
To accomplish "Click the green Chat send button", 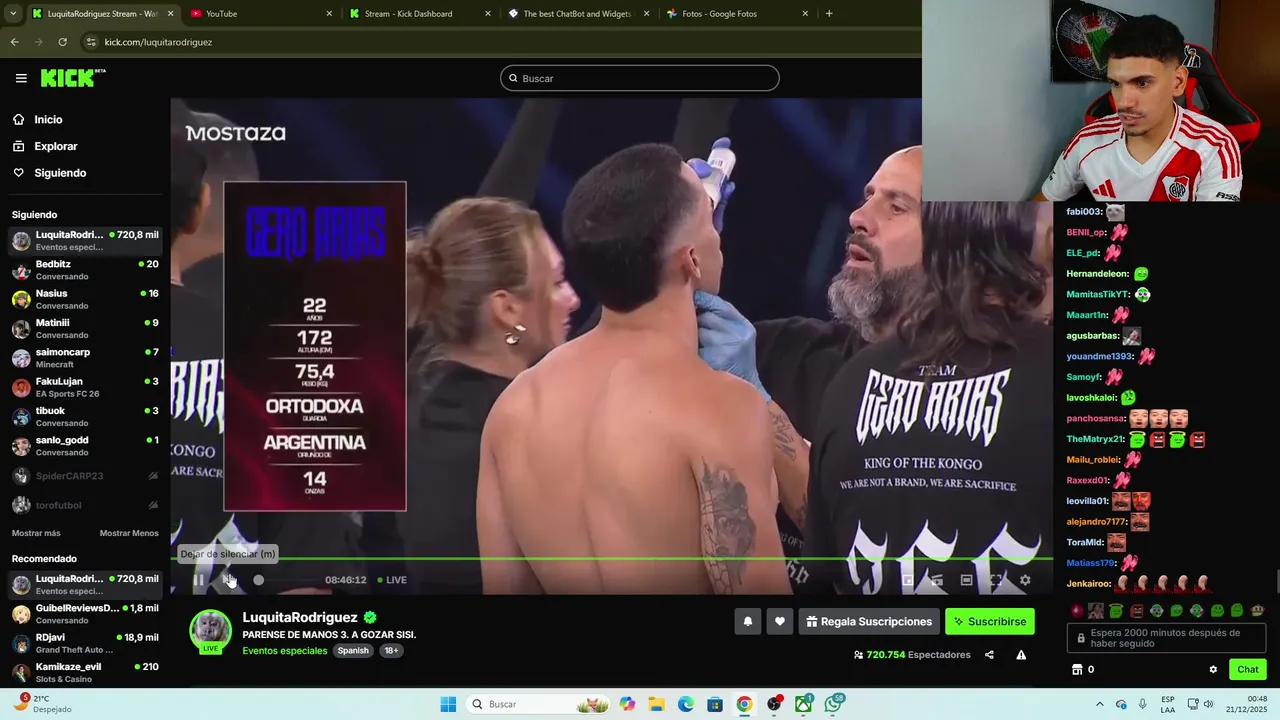I will click(1248, 670).
